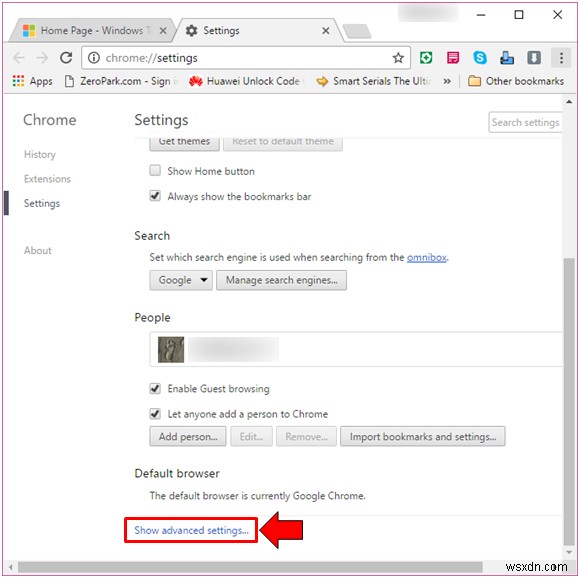Click the chrome://settings address bar
Screen dimensions: 579x577
[246, 58]
